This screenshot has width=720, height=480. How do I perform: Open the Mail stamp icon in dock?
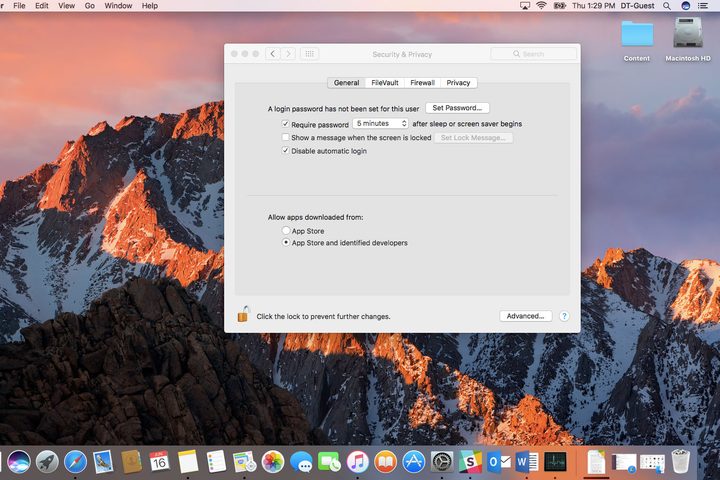(103, 462)
